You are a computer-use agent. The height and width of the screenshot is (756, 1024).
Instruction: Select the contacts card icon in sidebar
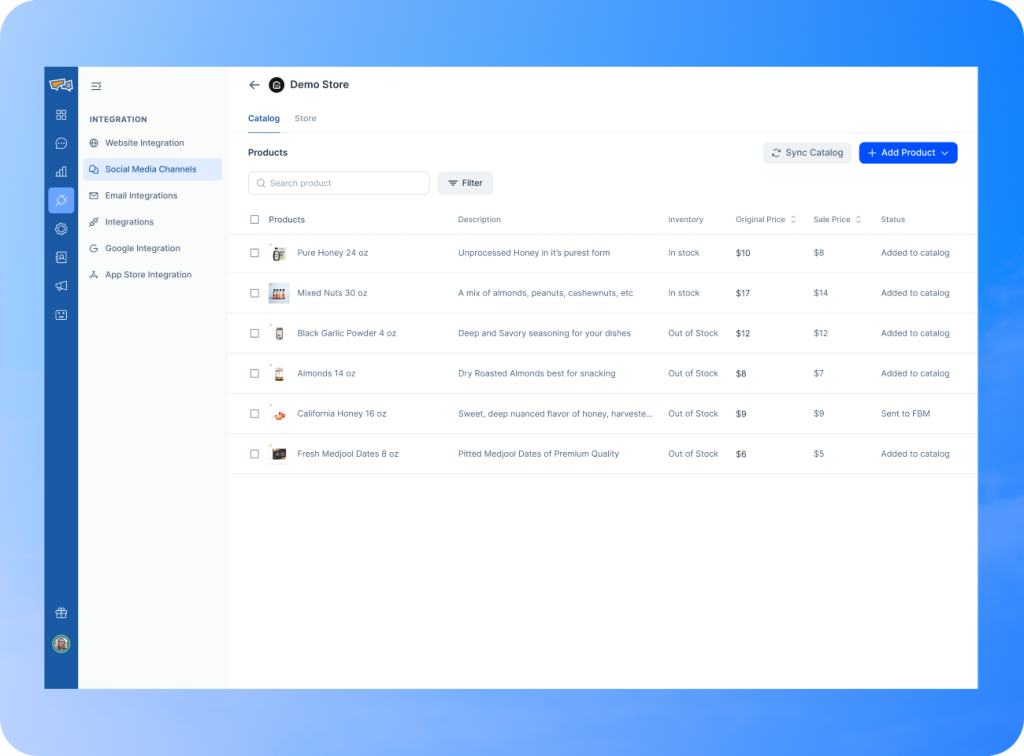click(61, 257)
